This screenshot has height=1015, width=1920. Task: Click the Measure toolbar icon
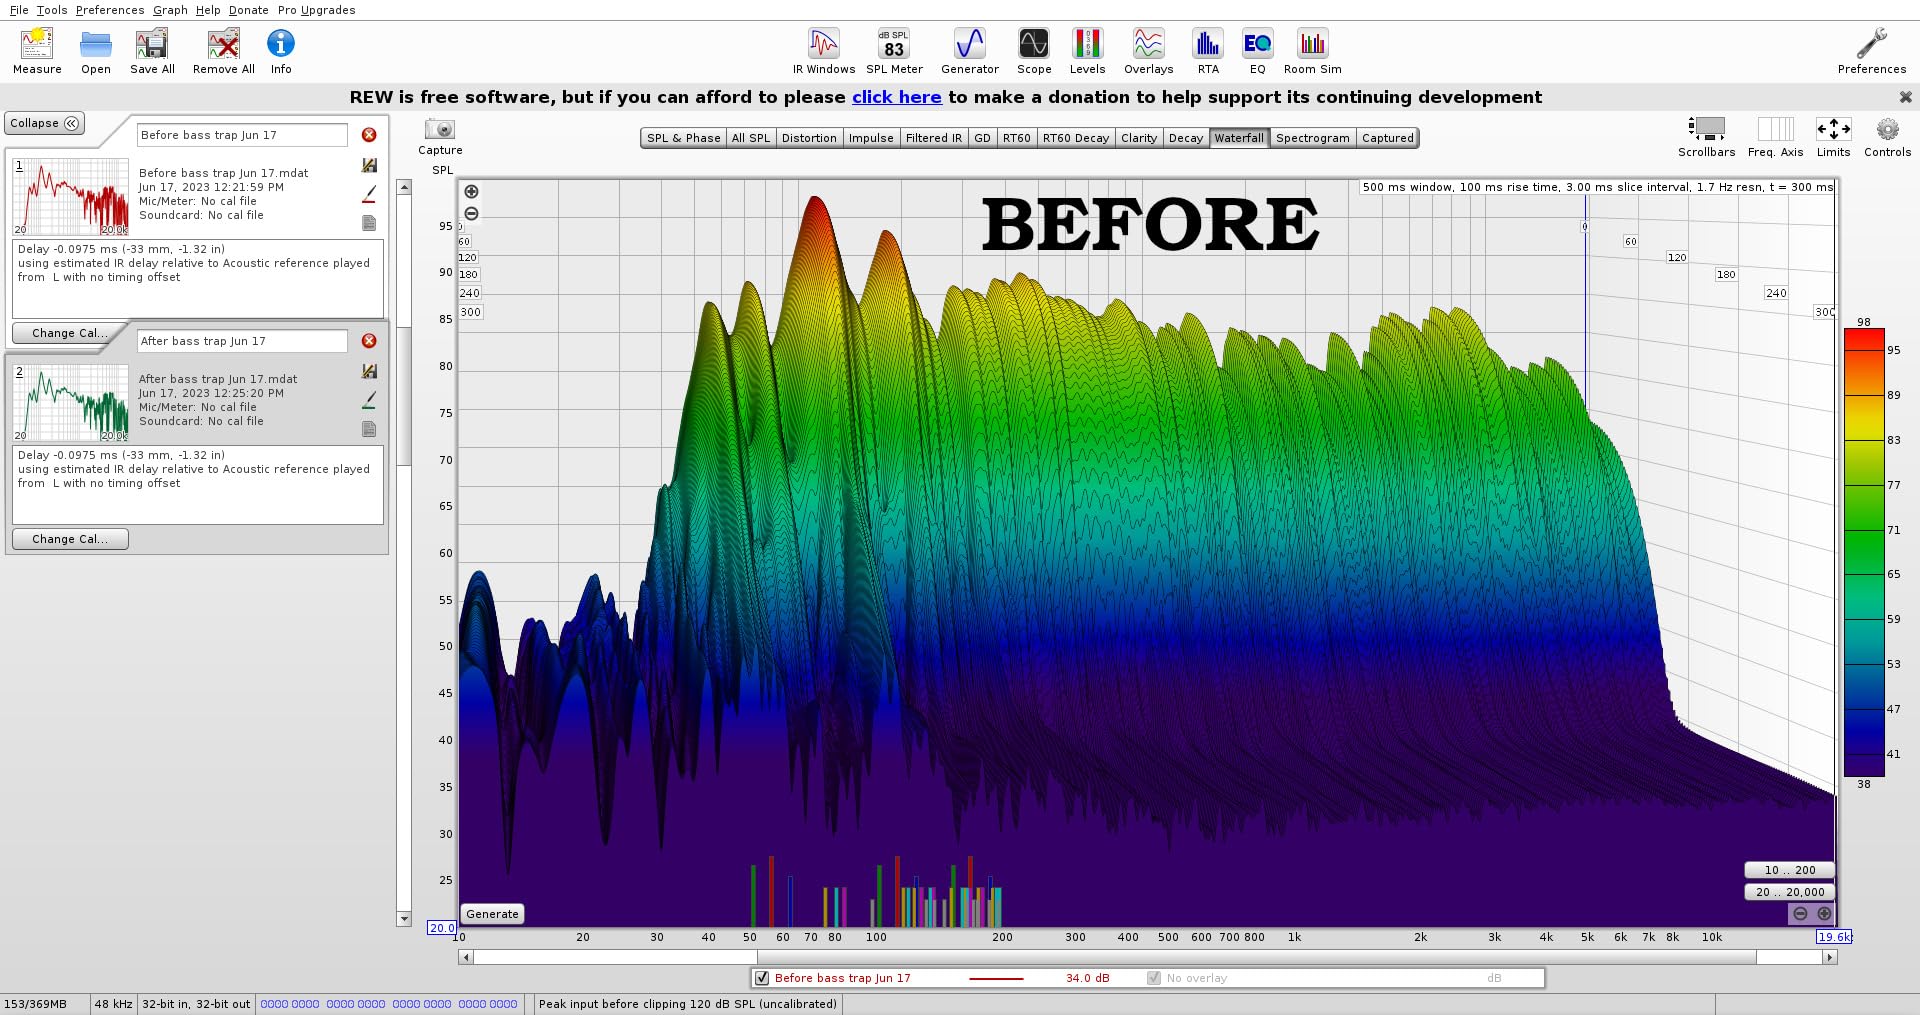click(x=37, y=51)
